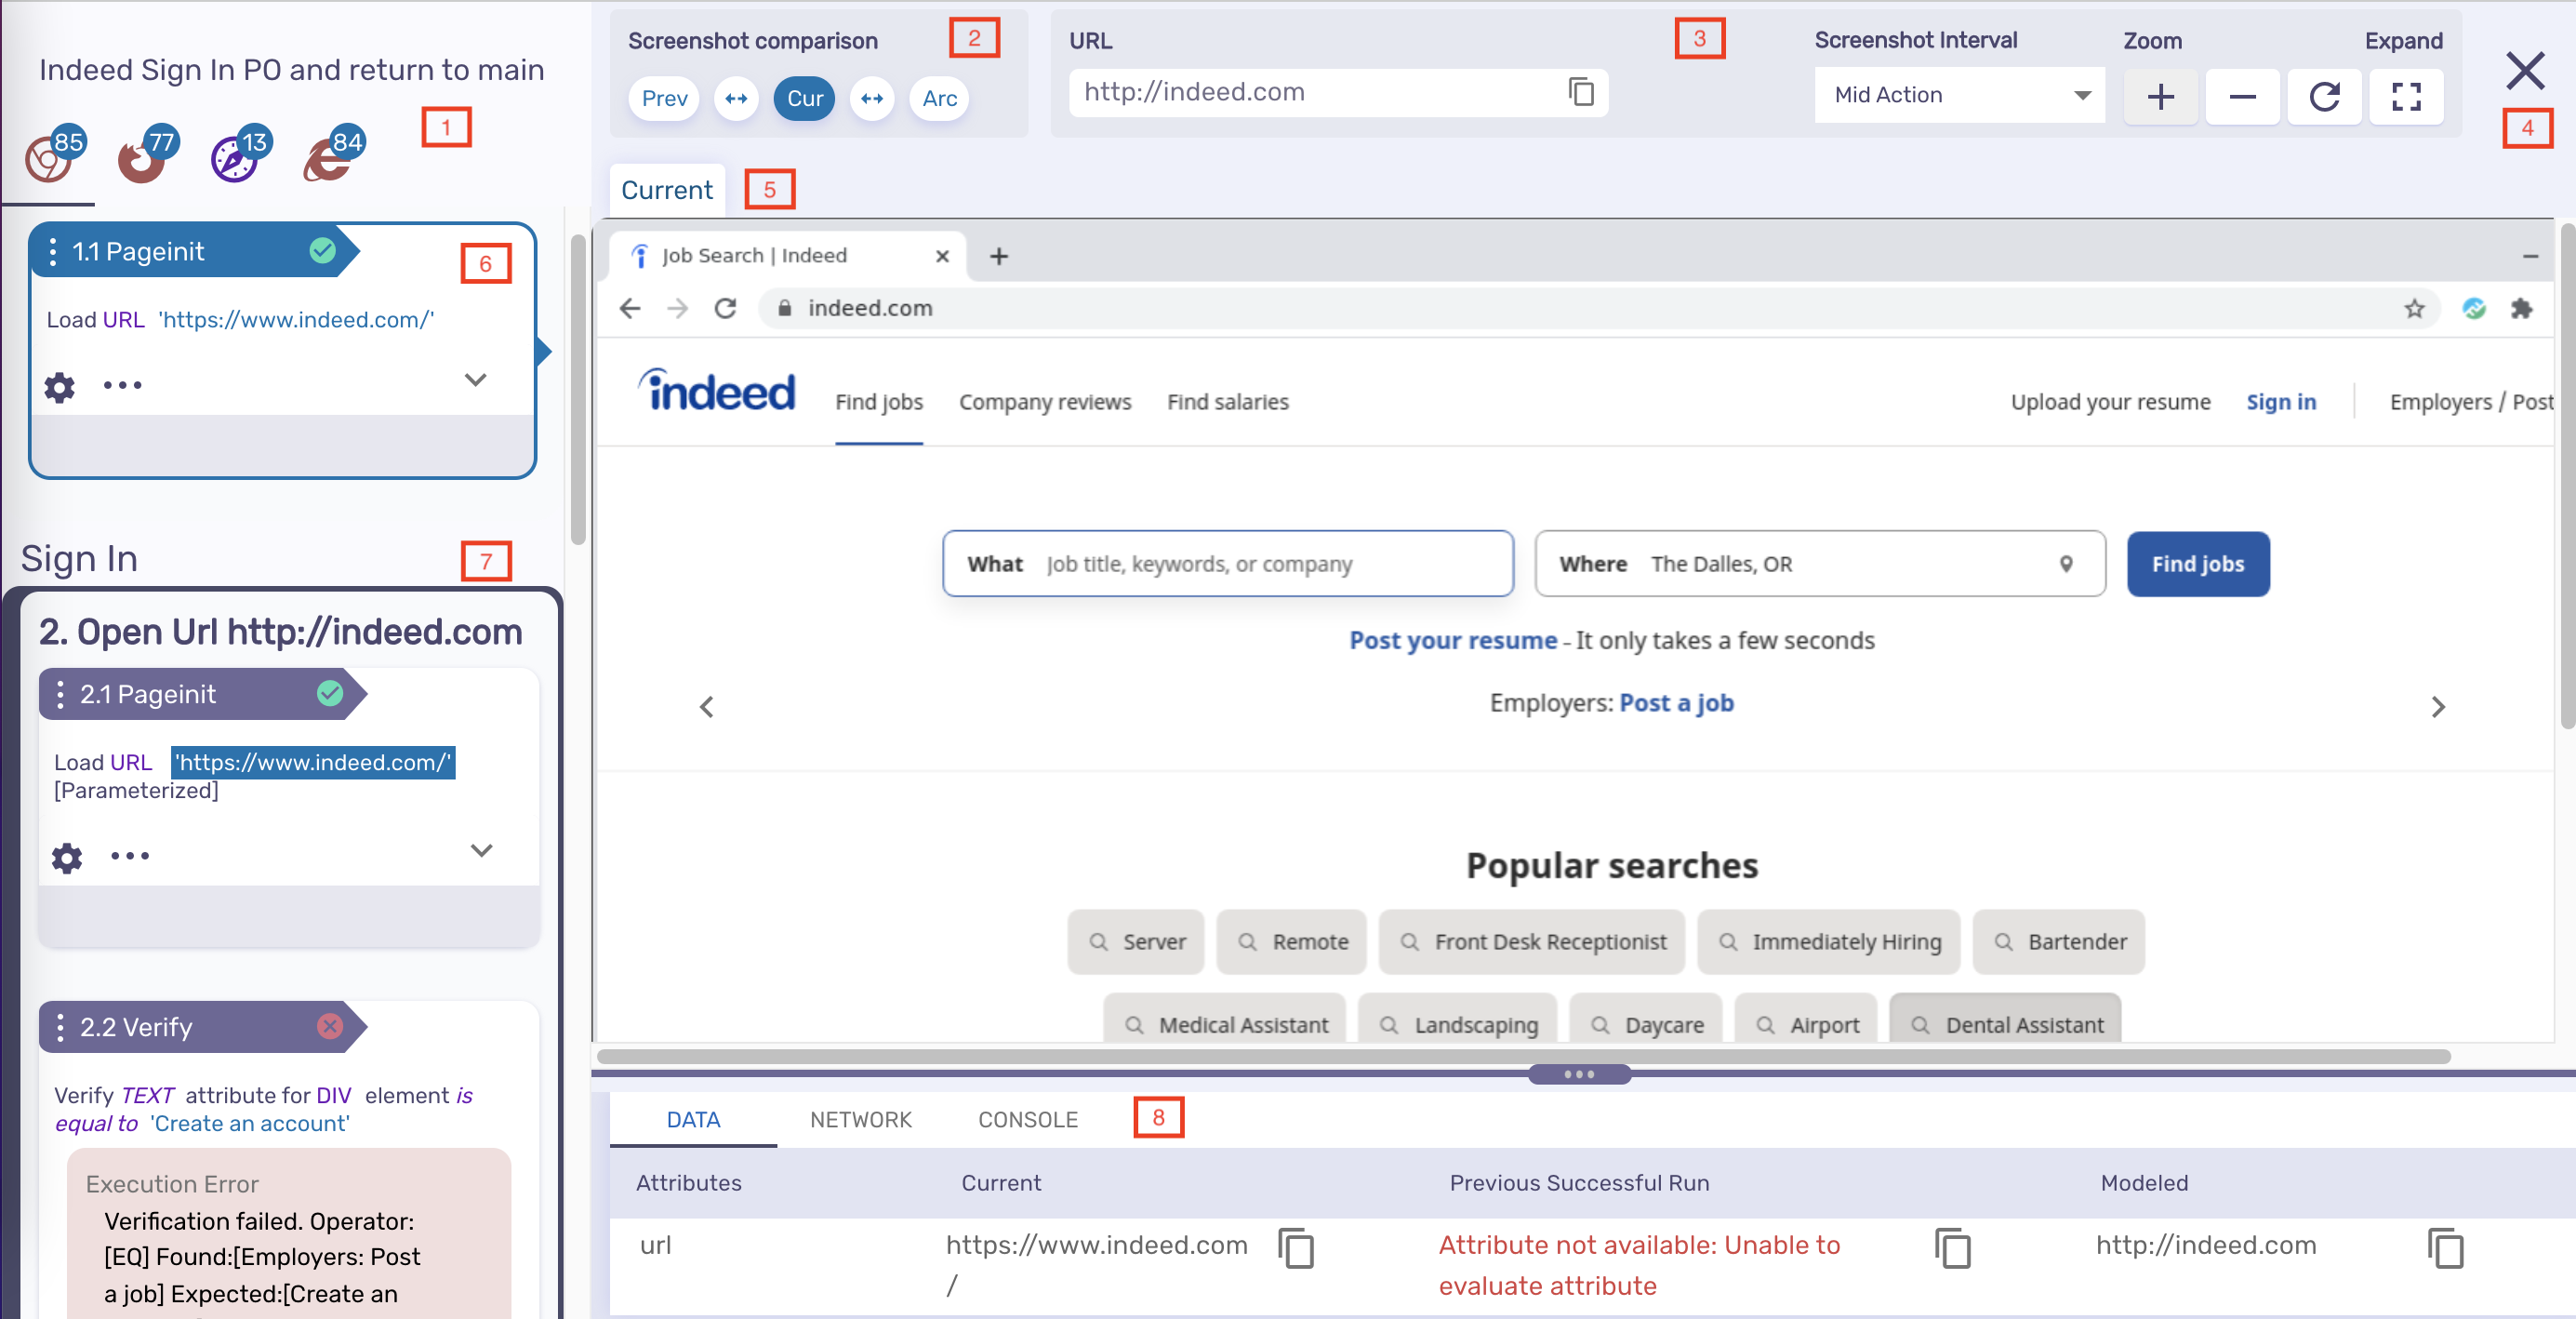2576x1319 pixels.
Task: Select the 1.1 Pageinit step header
Action: [x=195, y=251]
